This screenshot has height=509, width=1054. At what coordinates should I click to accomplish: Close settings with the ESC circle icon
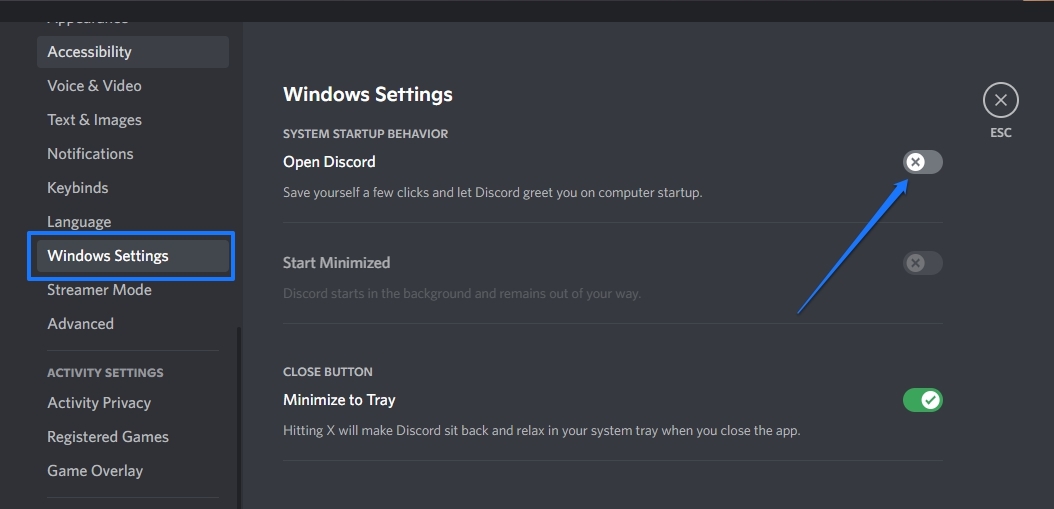(x=1000, y=100)
